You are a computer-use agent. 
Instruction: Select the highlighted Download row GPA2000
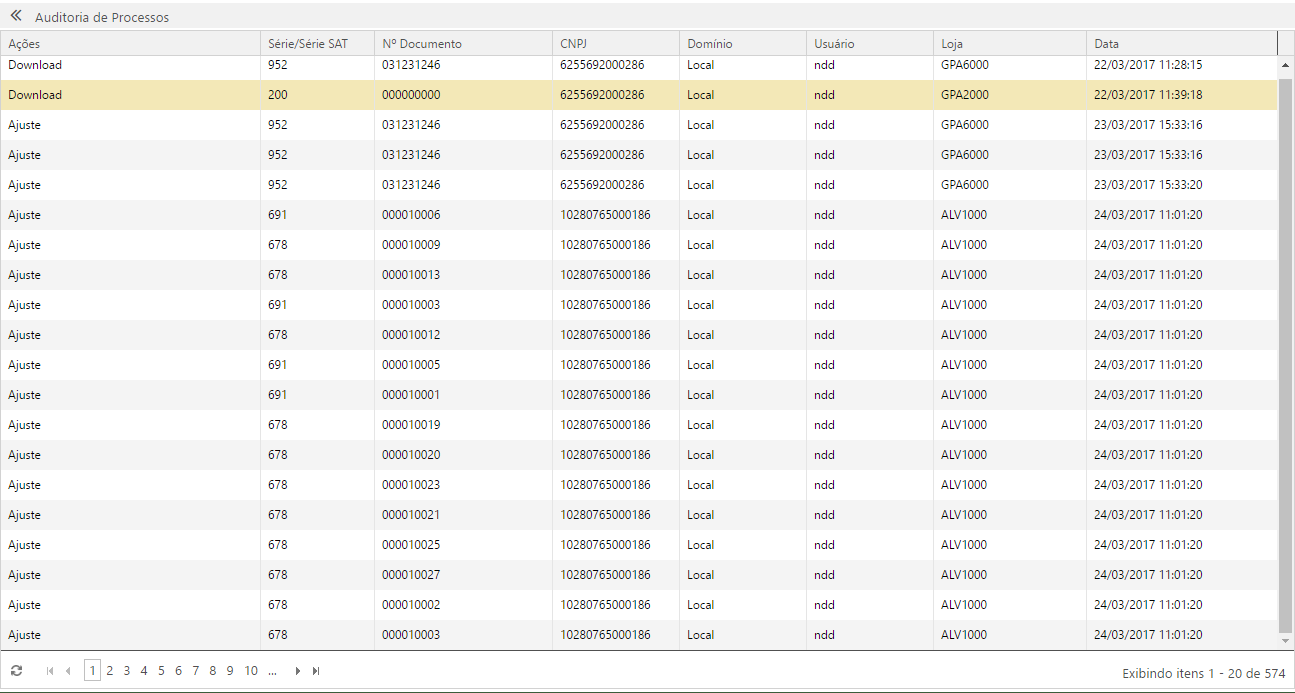(638, 95)
